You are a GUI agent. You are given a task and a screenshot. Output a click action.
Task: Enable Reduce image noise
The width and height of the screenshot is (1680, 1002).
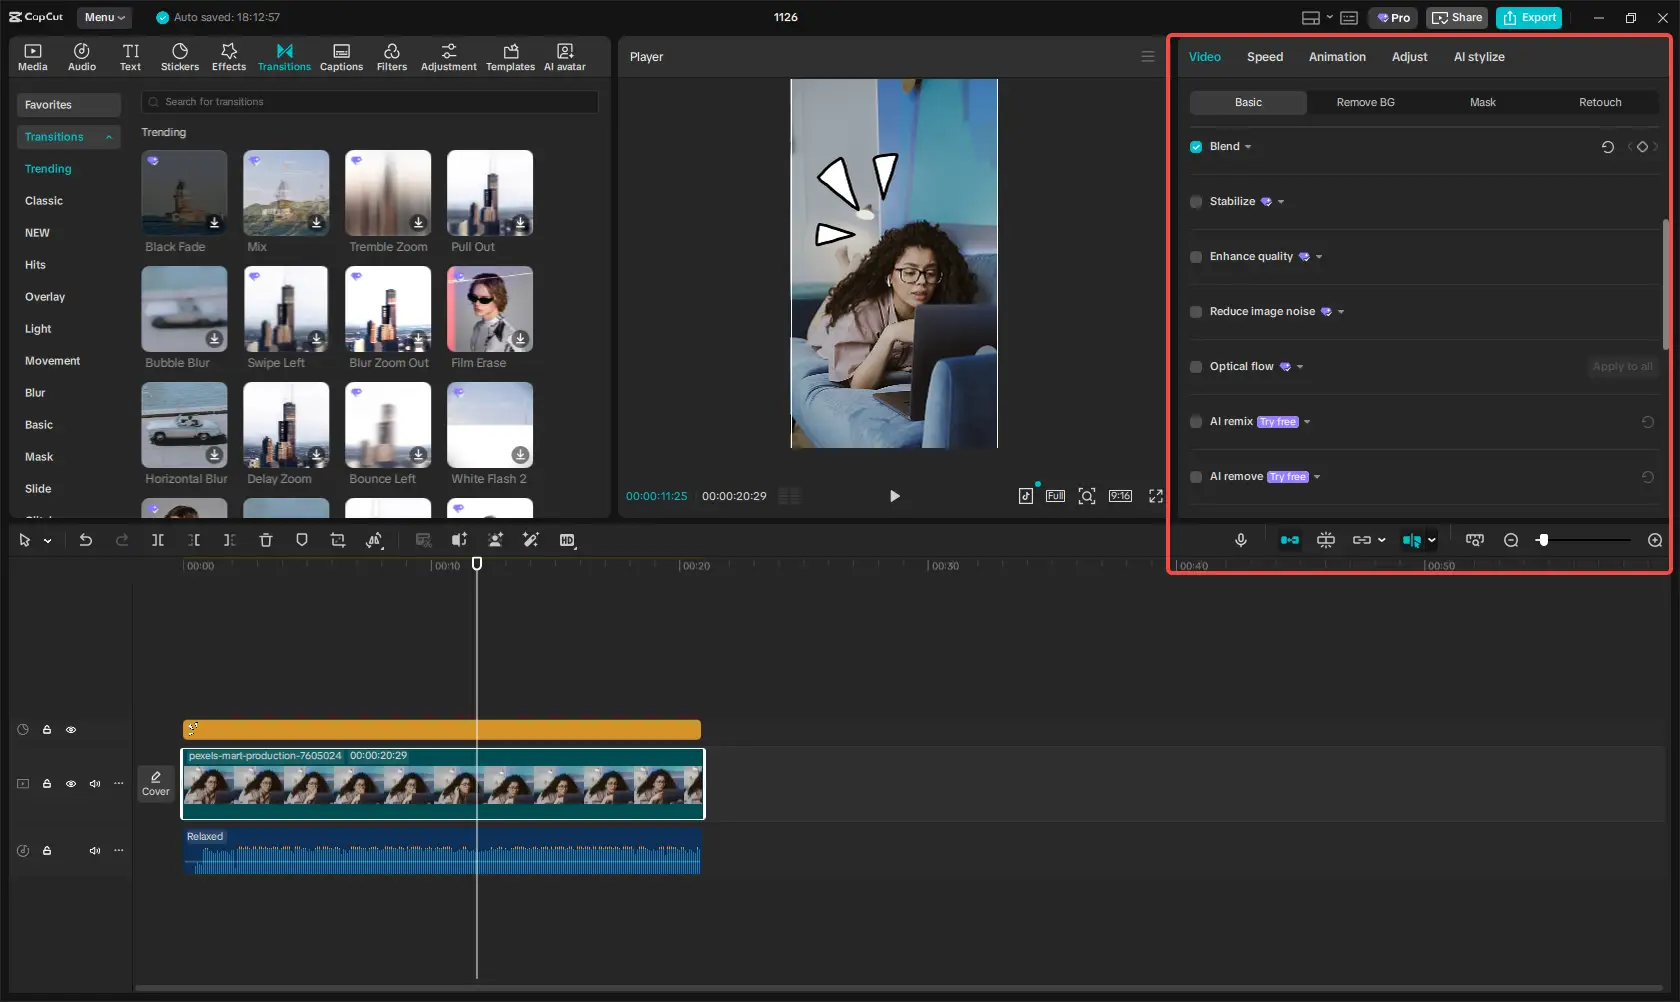click(x=1196, y=311)
